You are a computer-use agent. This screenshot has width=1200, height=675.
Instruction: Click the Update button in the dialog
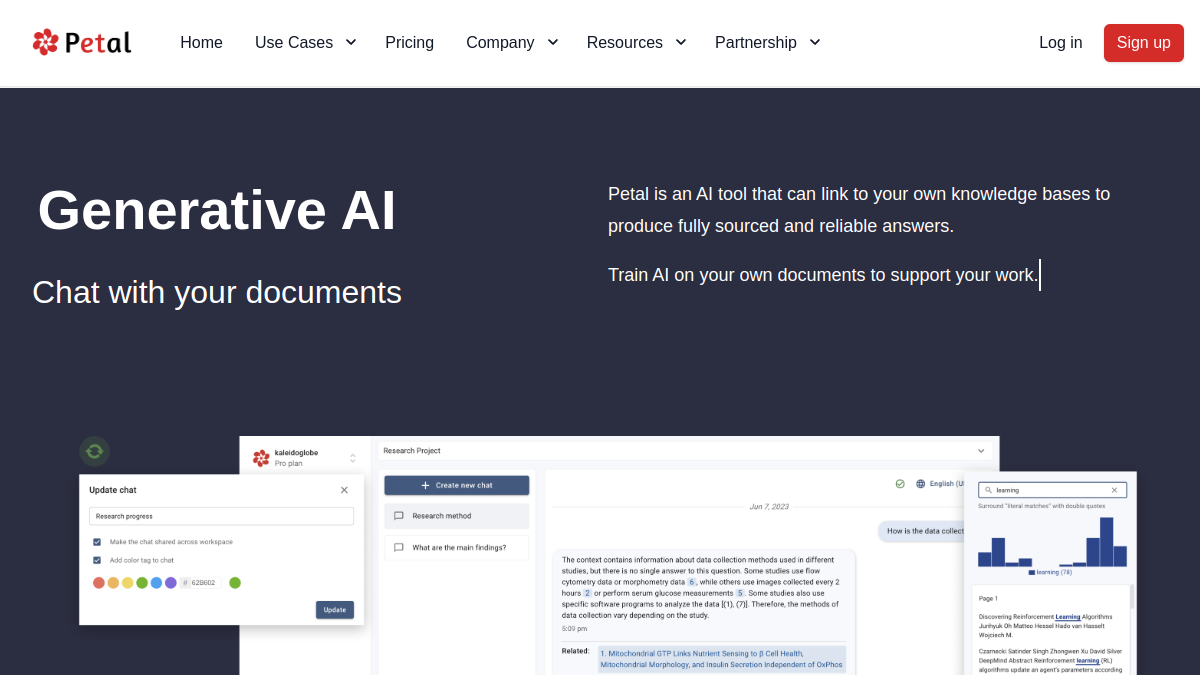[x=335, y=610]
